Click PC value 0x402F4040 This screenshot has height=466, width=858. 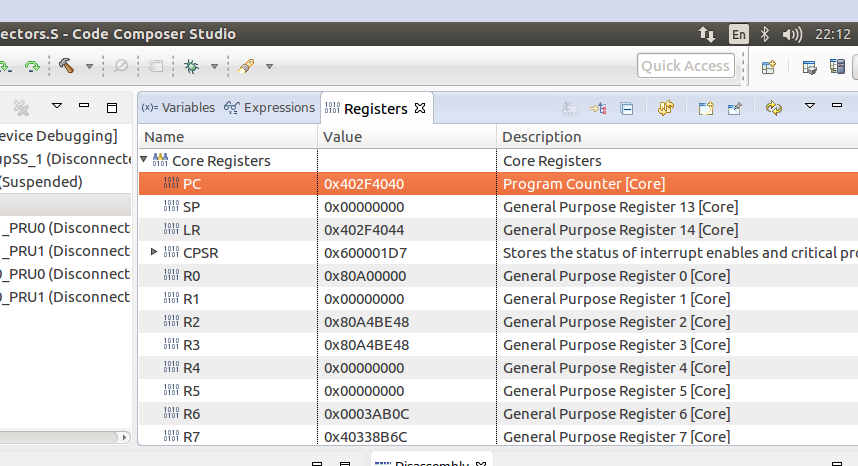coord(364,184)
